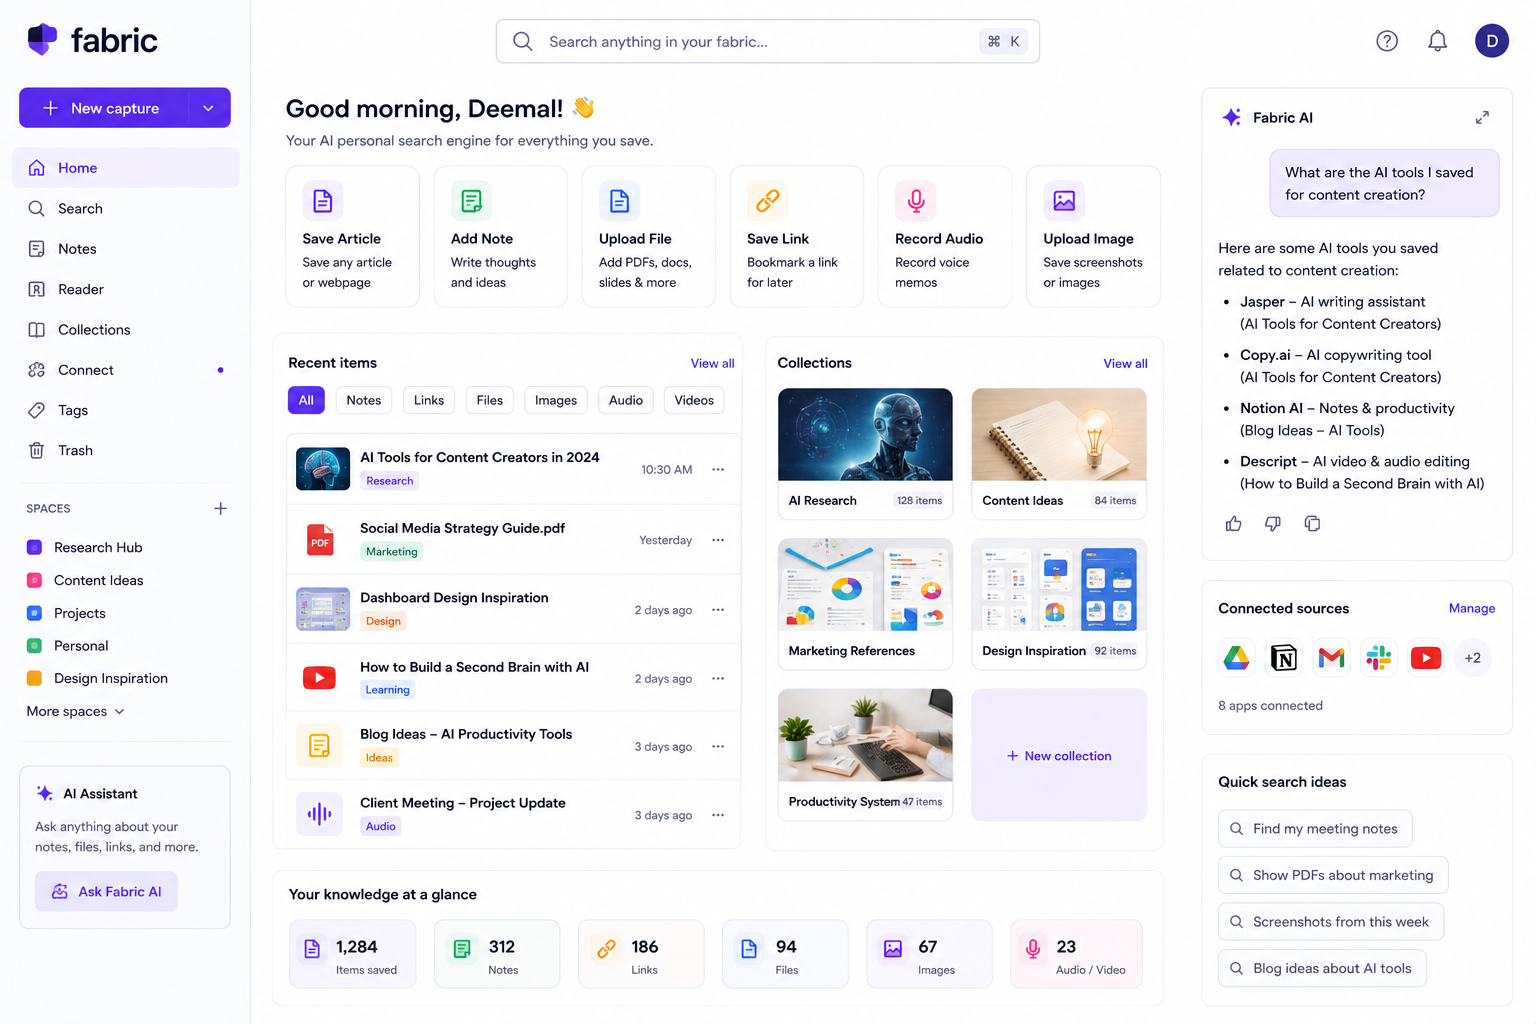The width and height of the screenshot is (1536, 1024).
Task: Open options for Blog Ideas item
Action: pos(718,747)
